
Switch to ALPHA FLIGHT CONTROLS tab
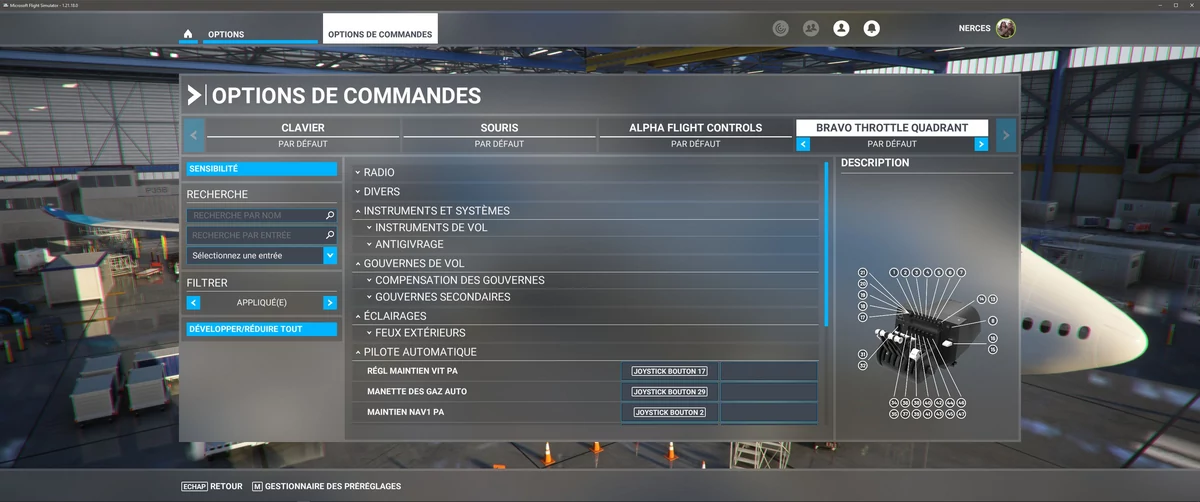click(x=695, y=128)
